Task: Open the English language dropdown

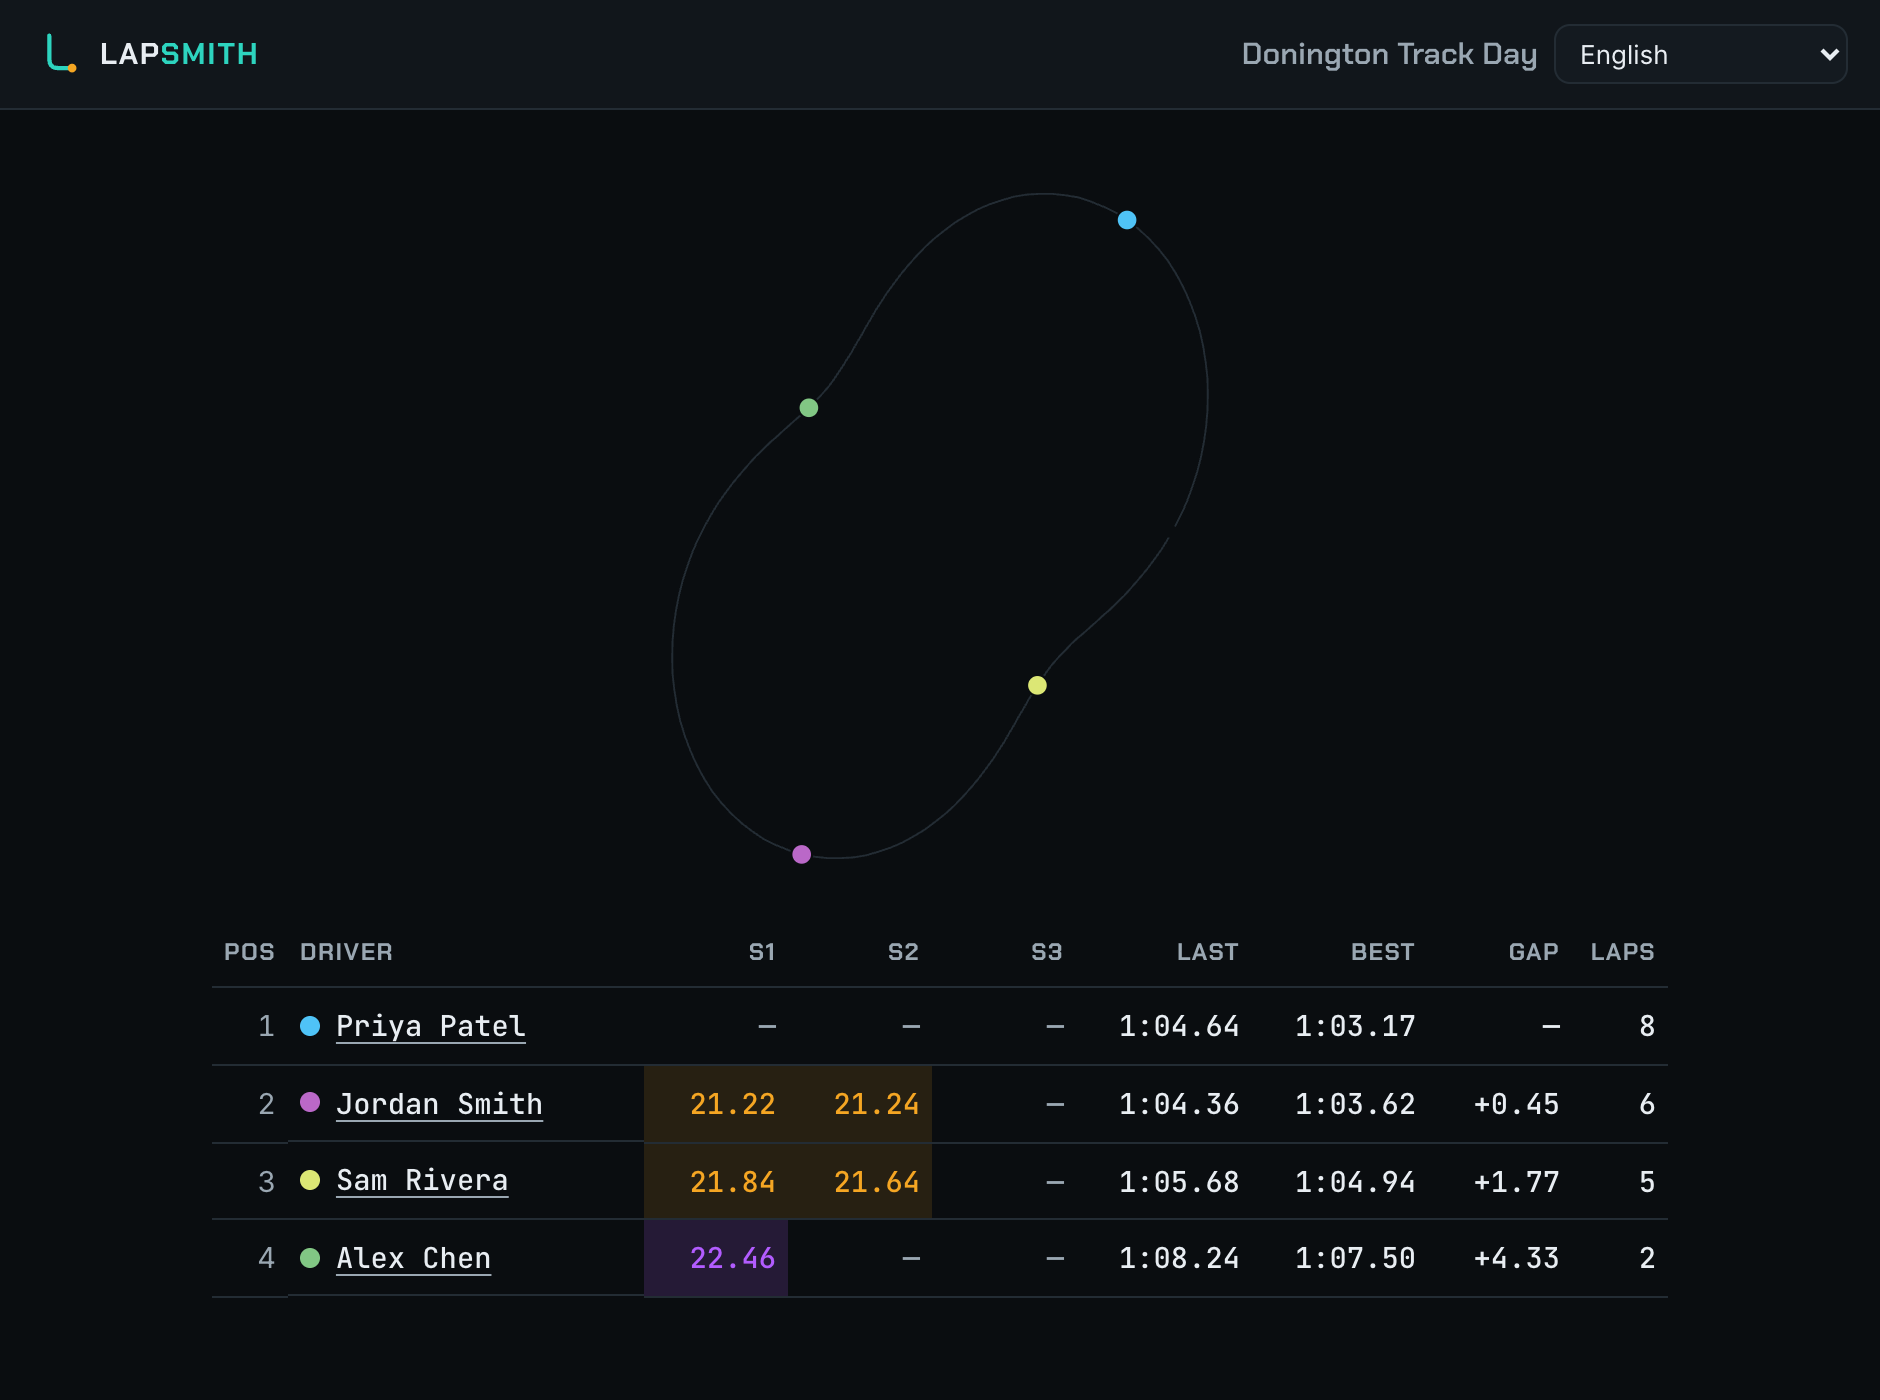Action: 1700,54
